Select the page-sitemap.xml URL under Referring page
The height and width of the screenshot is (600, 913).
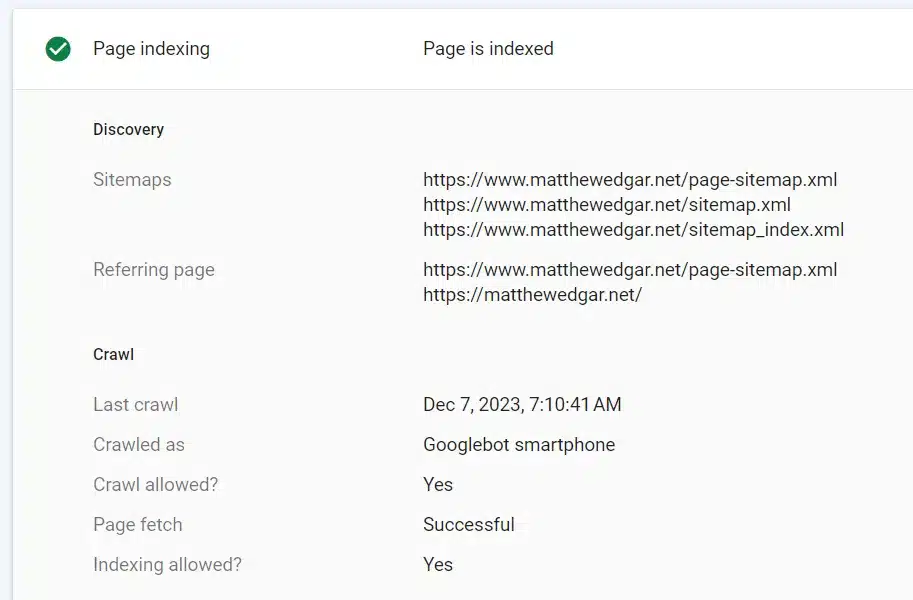click(x=630, y=270)
